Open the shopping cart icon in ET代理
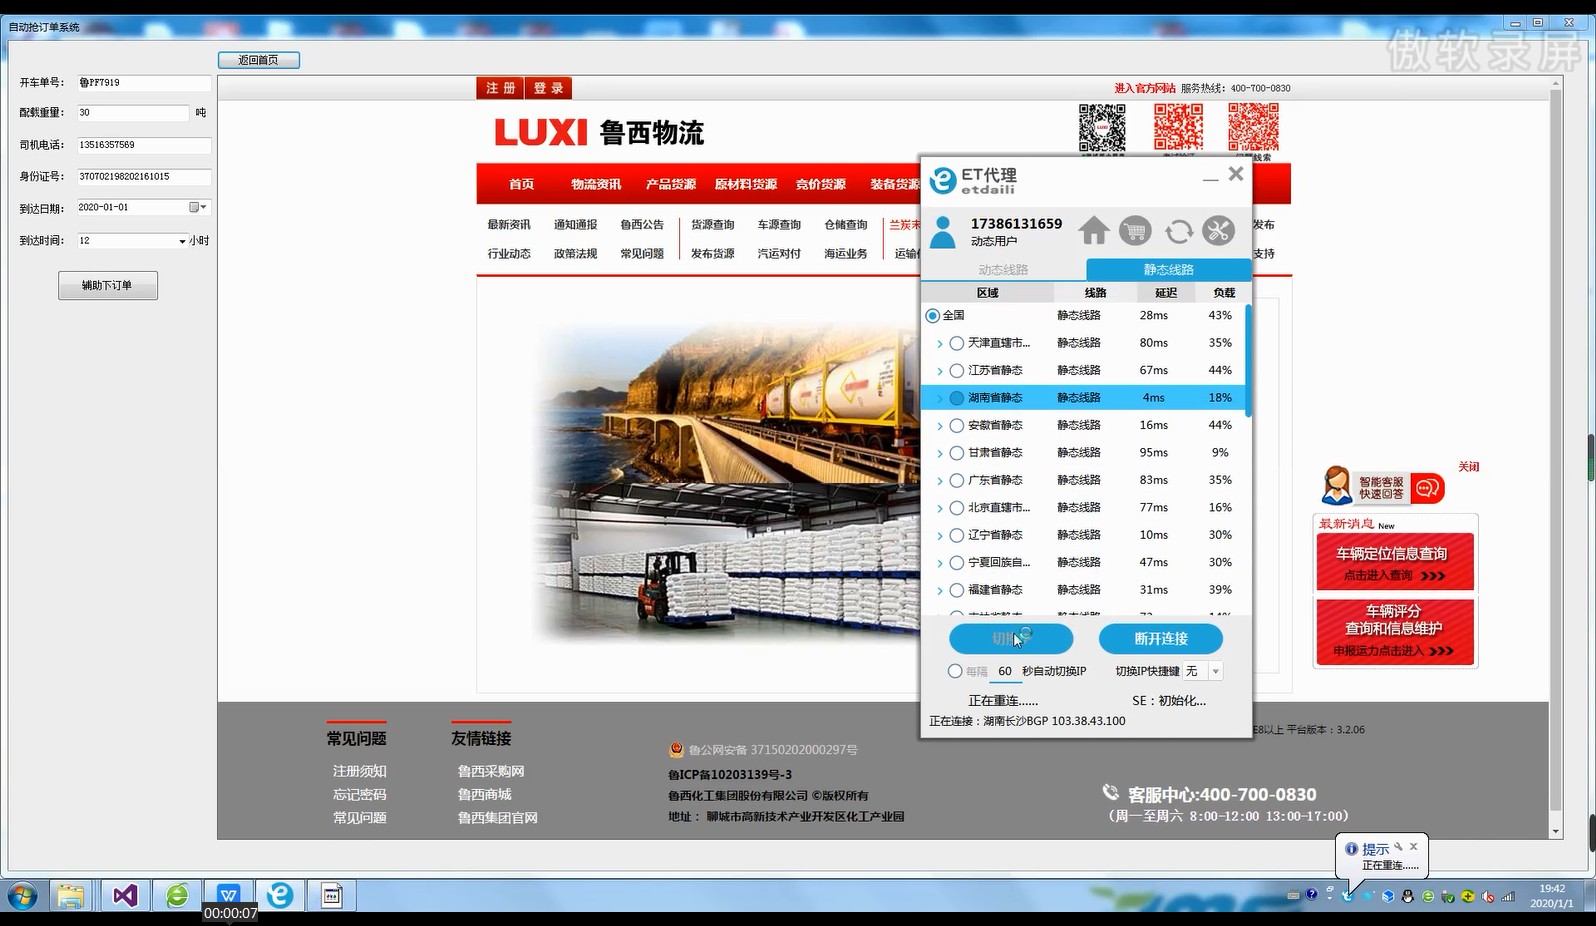 point(1135,231)
